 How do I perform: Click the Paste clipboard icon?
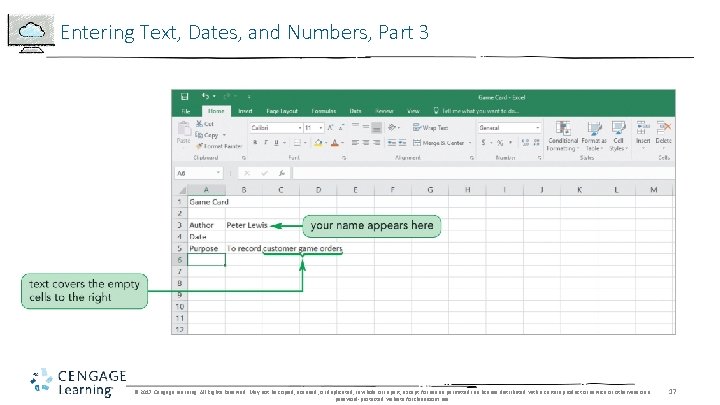(184, 129)
